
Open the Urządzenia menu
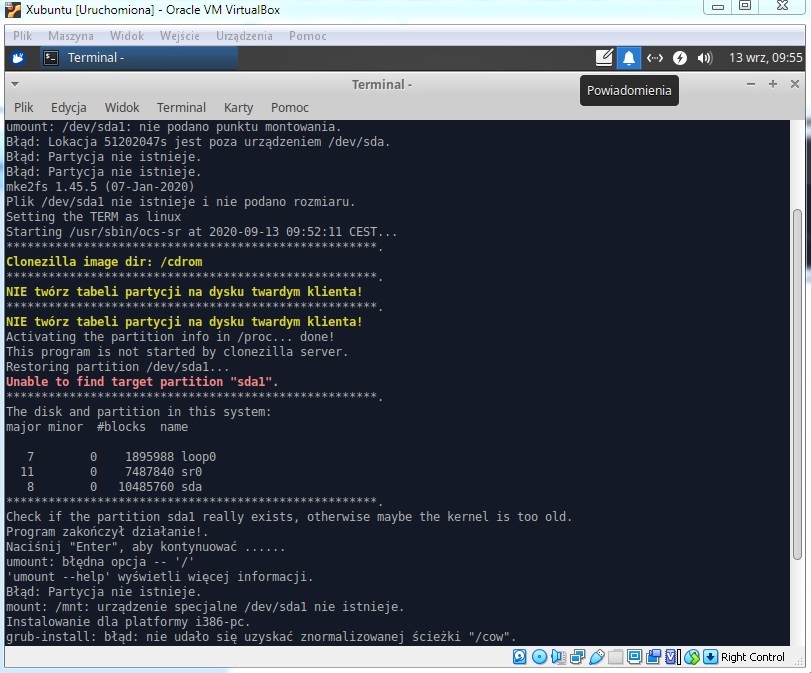(244, 36)
